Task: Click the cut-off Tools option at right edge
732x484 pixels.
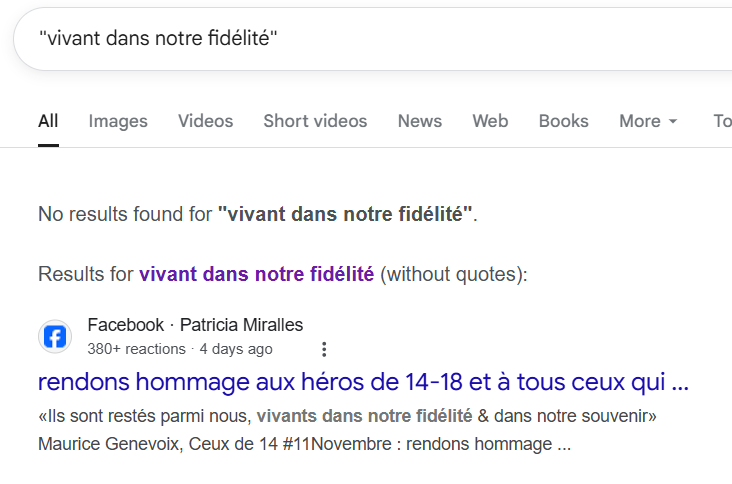Action: click(x=721, y=121)
